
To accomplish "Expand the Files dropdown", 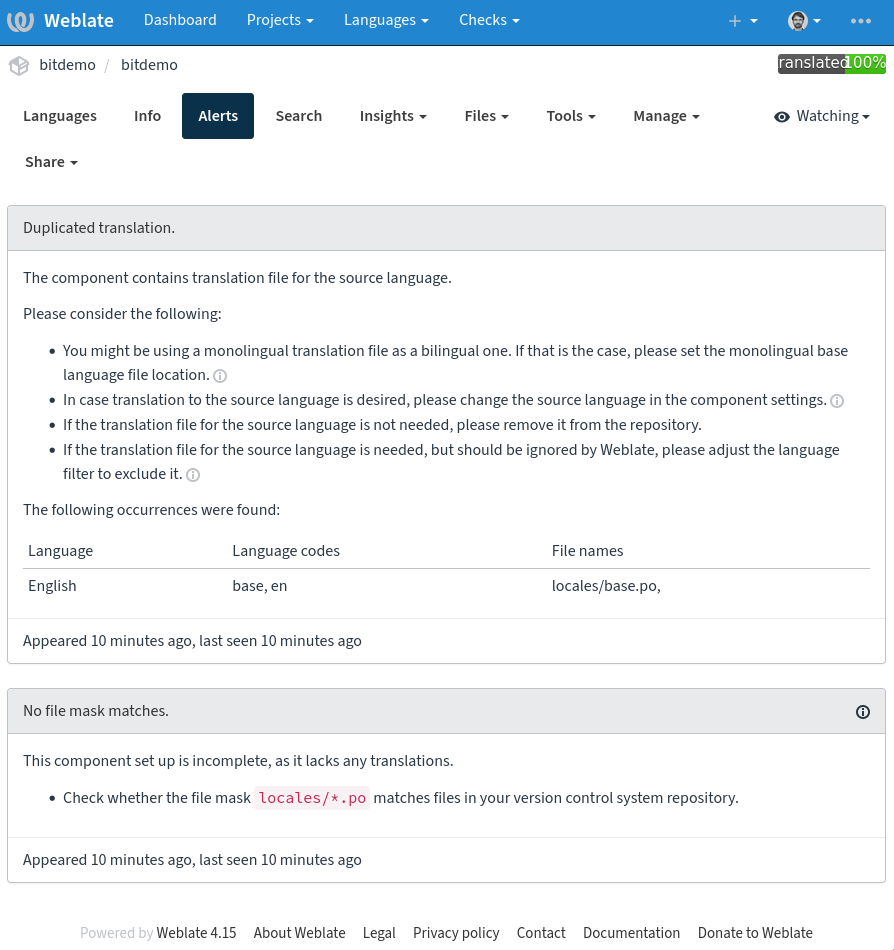I will (486, 116).
